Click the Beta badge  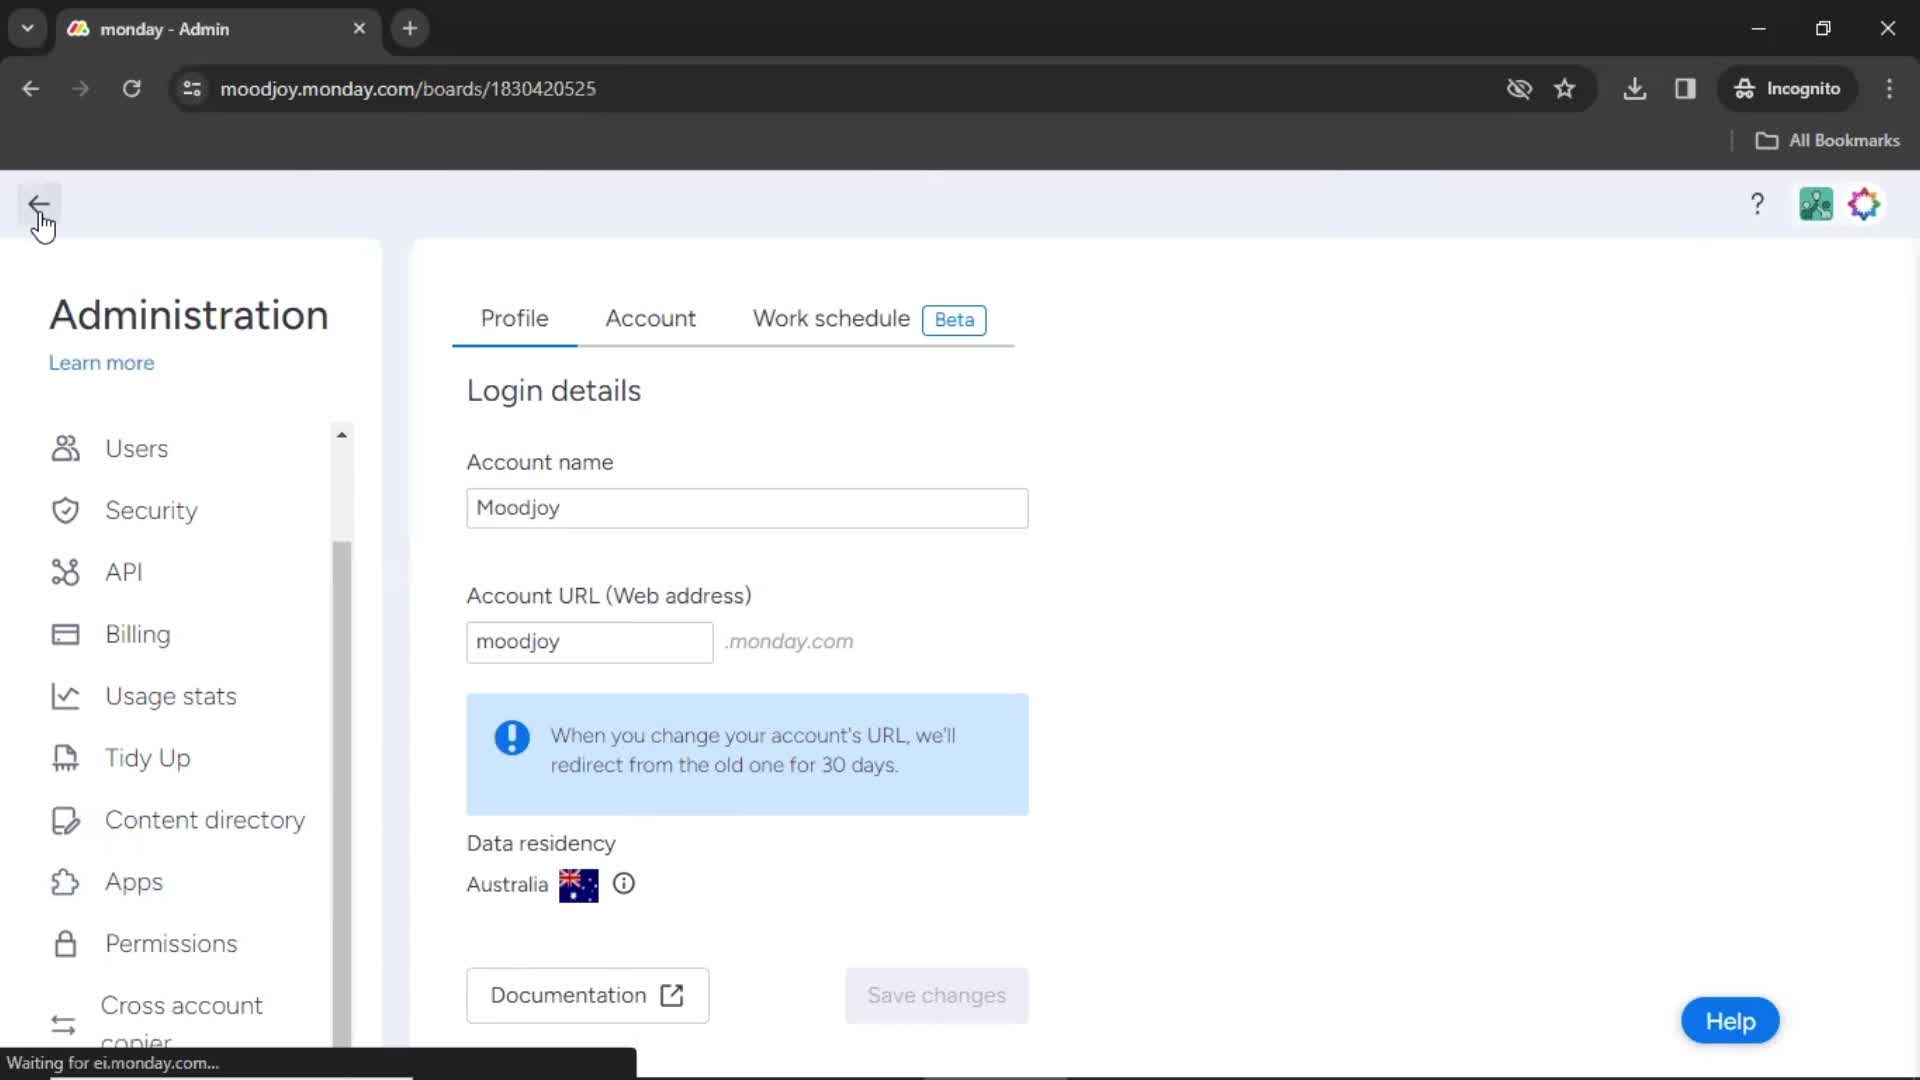coord(954,320)
